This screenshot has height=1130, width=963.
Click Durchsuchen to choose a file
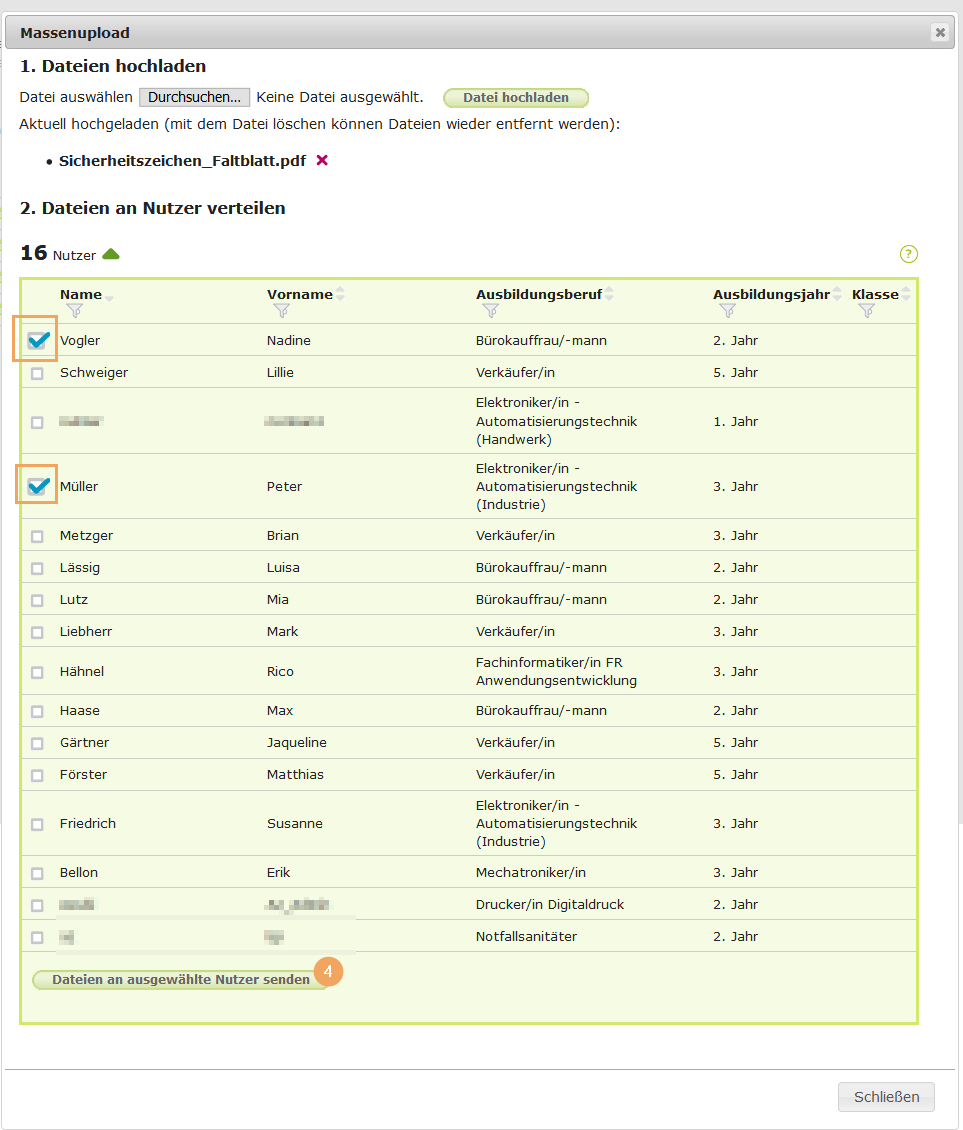pos(194,97)
